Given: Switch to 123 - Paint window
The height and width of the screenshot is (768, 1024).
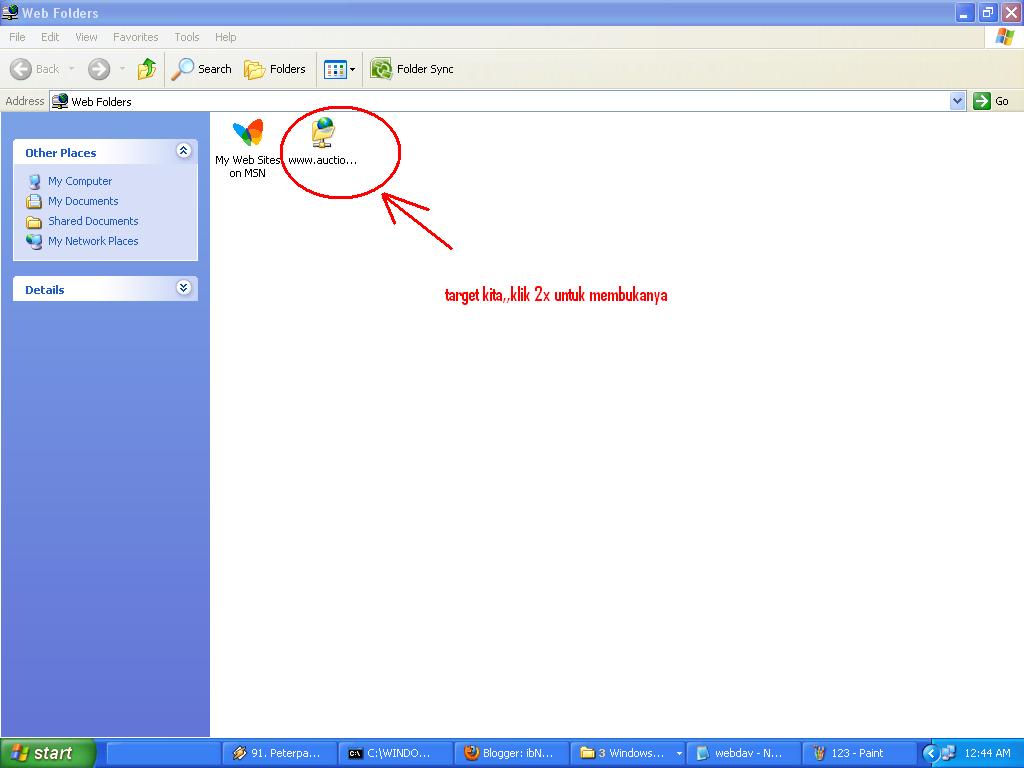Looking at the screenshot, I should pyautogui.click(x=859, y=753).
